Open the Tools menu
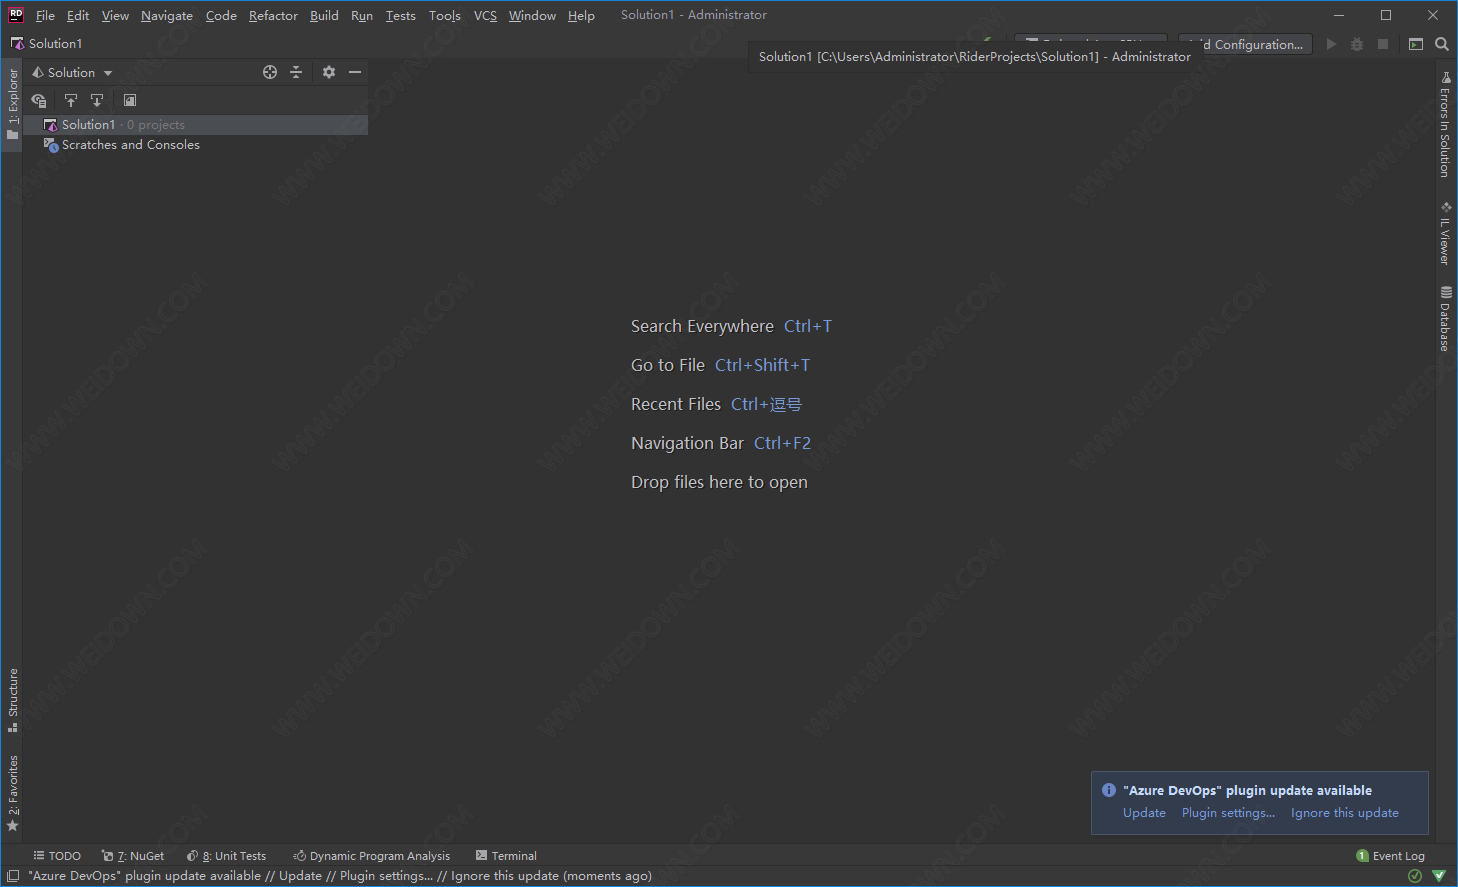 click(445, 15)
